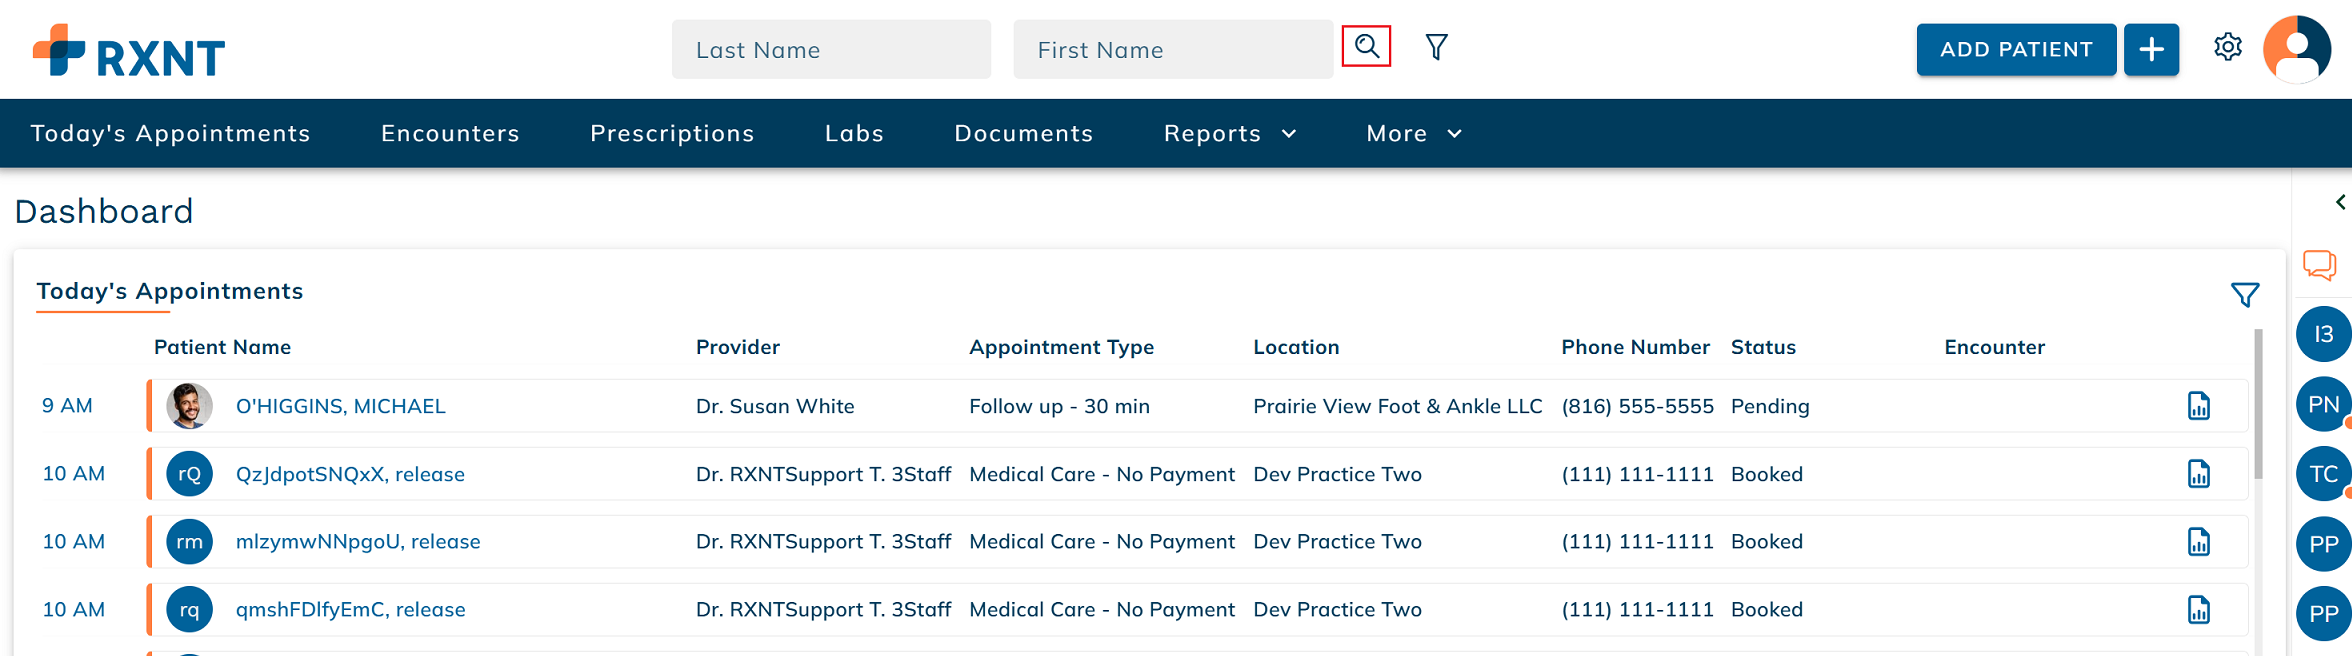Expand the right sidebar with chevron
This screenshot has height=656, width=2352.
(x=2340, y=202)
